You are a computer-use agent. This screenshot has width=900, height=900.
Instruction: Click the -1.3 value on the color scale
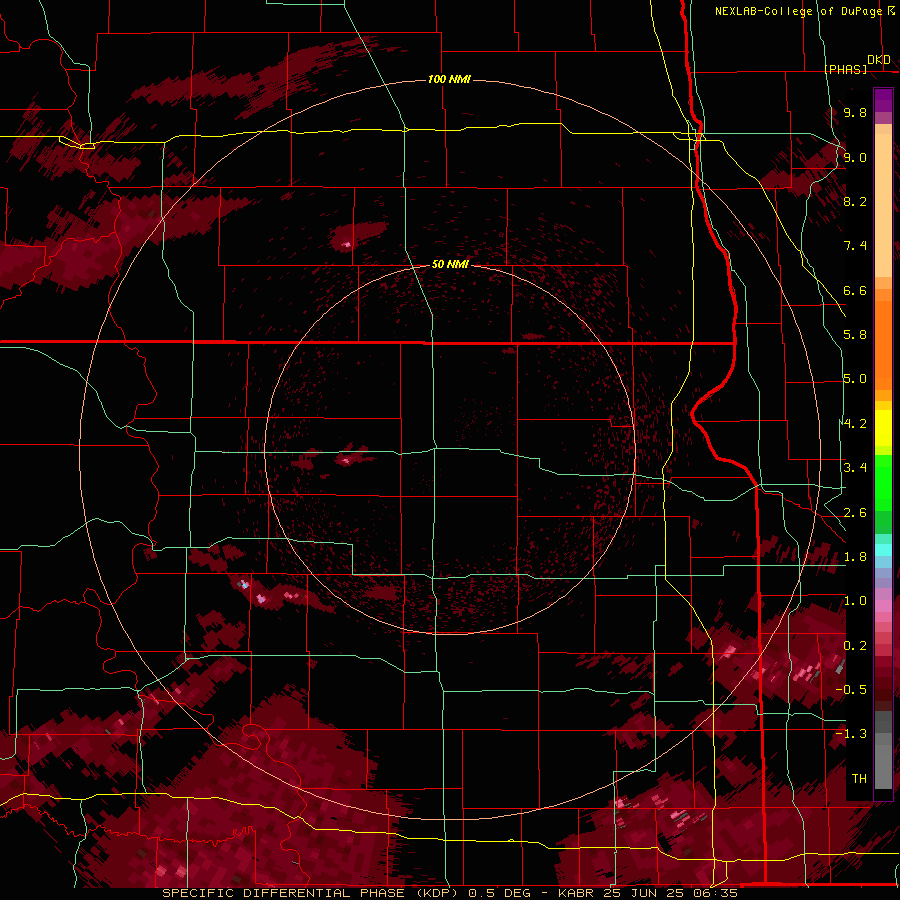(851, 734)
